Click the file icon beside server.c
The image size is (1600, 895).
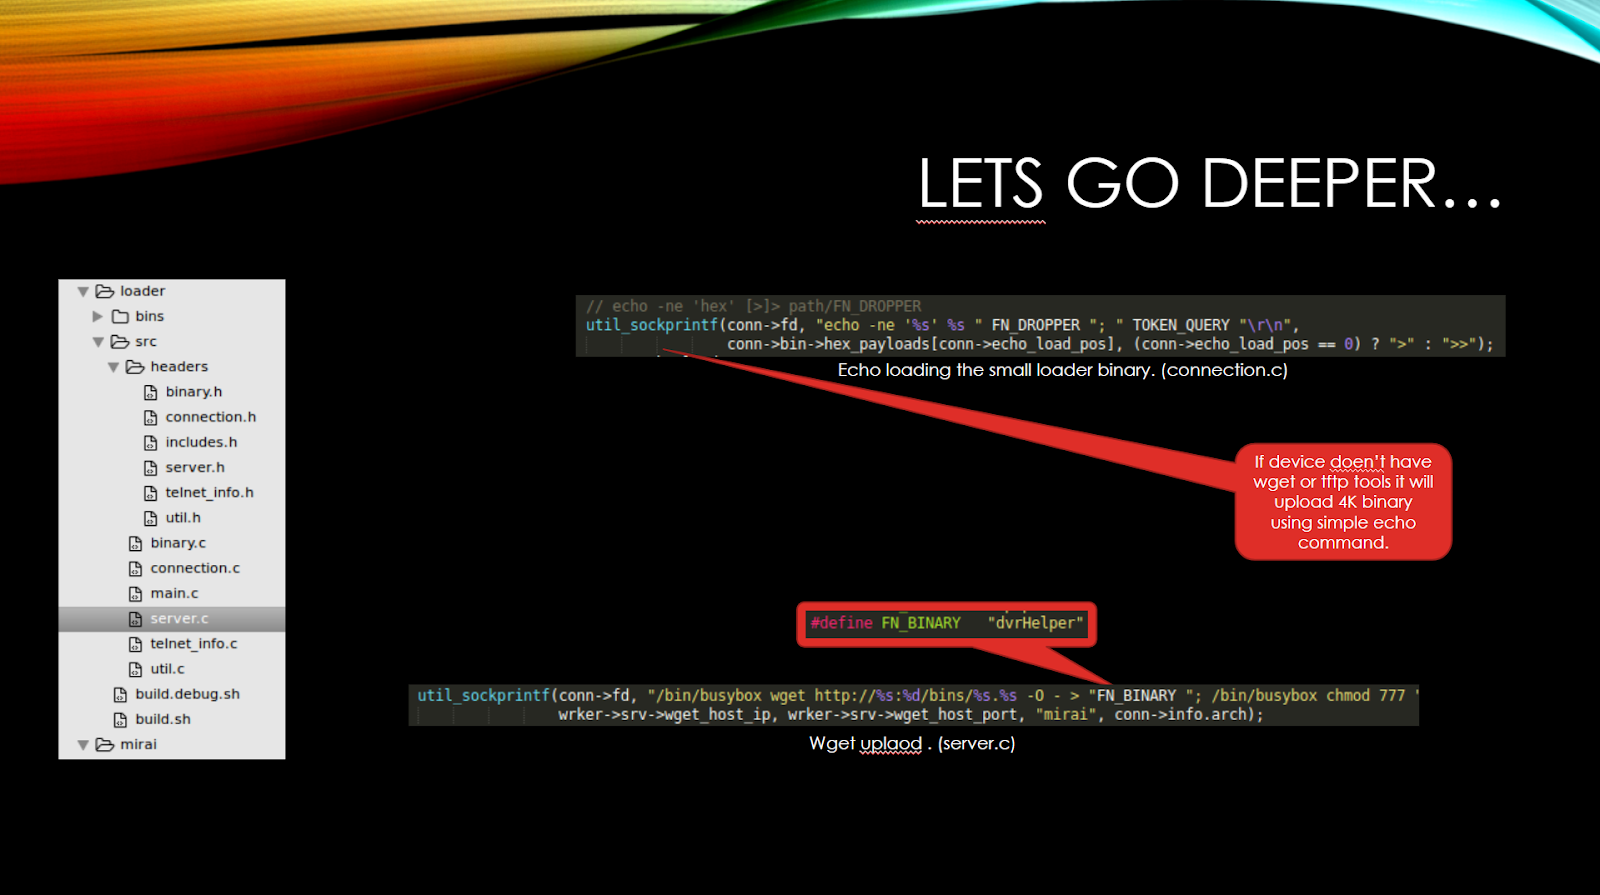pos(136,619)
